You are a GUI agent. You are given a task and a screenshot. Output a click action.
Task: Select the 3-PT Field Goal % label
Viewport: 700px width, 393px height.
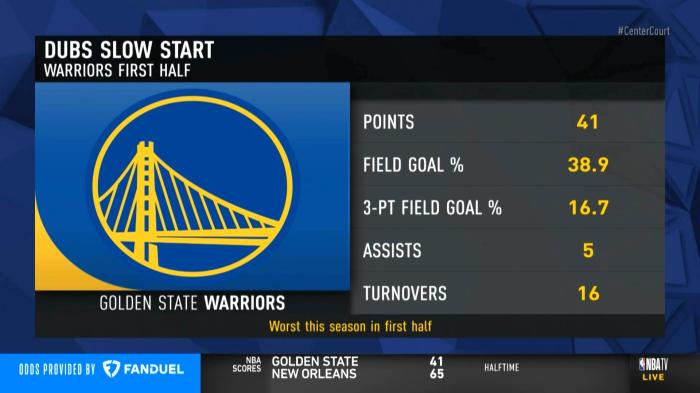432,208
